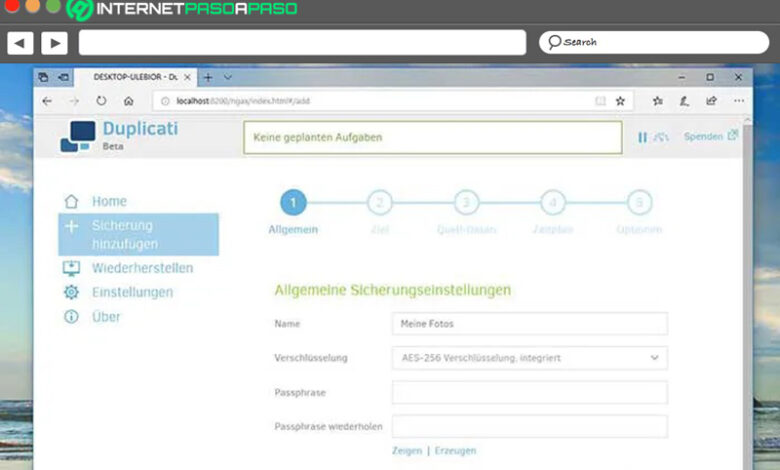Viewport: 780px width, 470px height.
Task: Click the page vertical scrollbar
Action: (747, 293)
